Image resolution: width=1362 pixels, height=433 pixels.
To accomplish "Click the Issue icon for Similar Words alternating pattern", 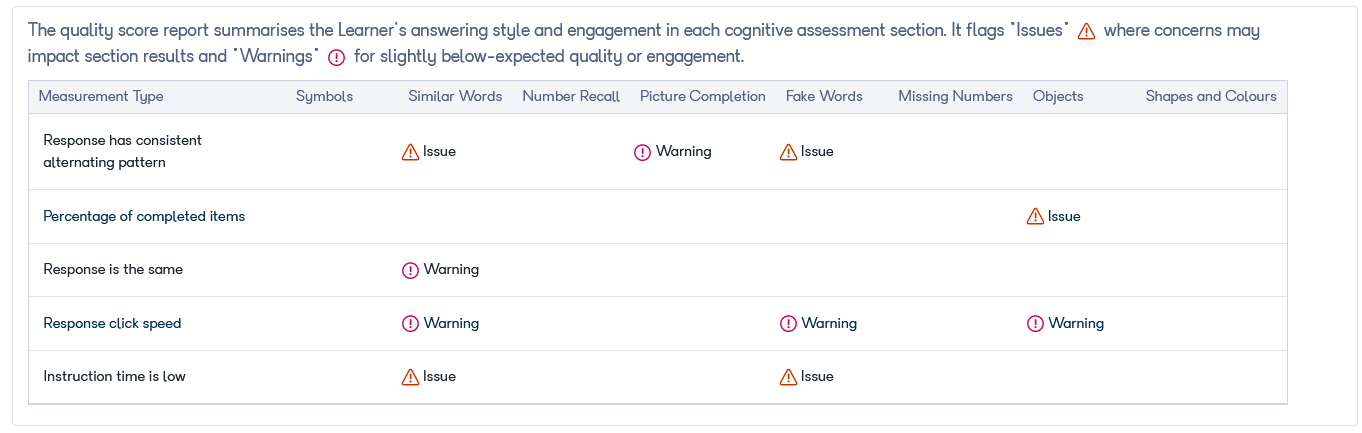I will 410,152.
